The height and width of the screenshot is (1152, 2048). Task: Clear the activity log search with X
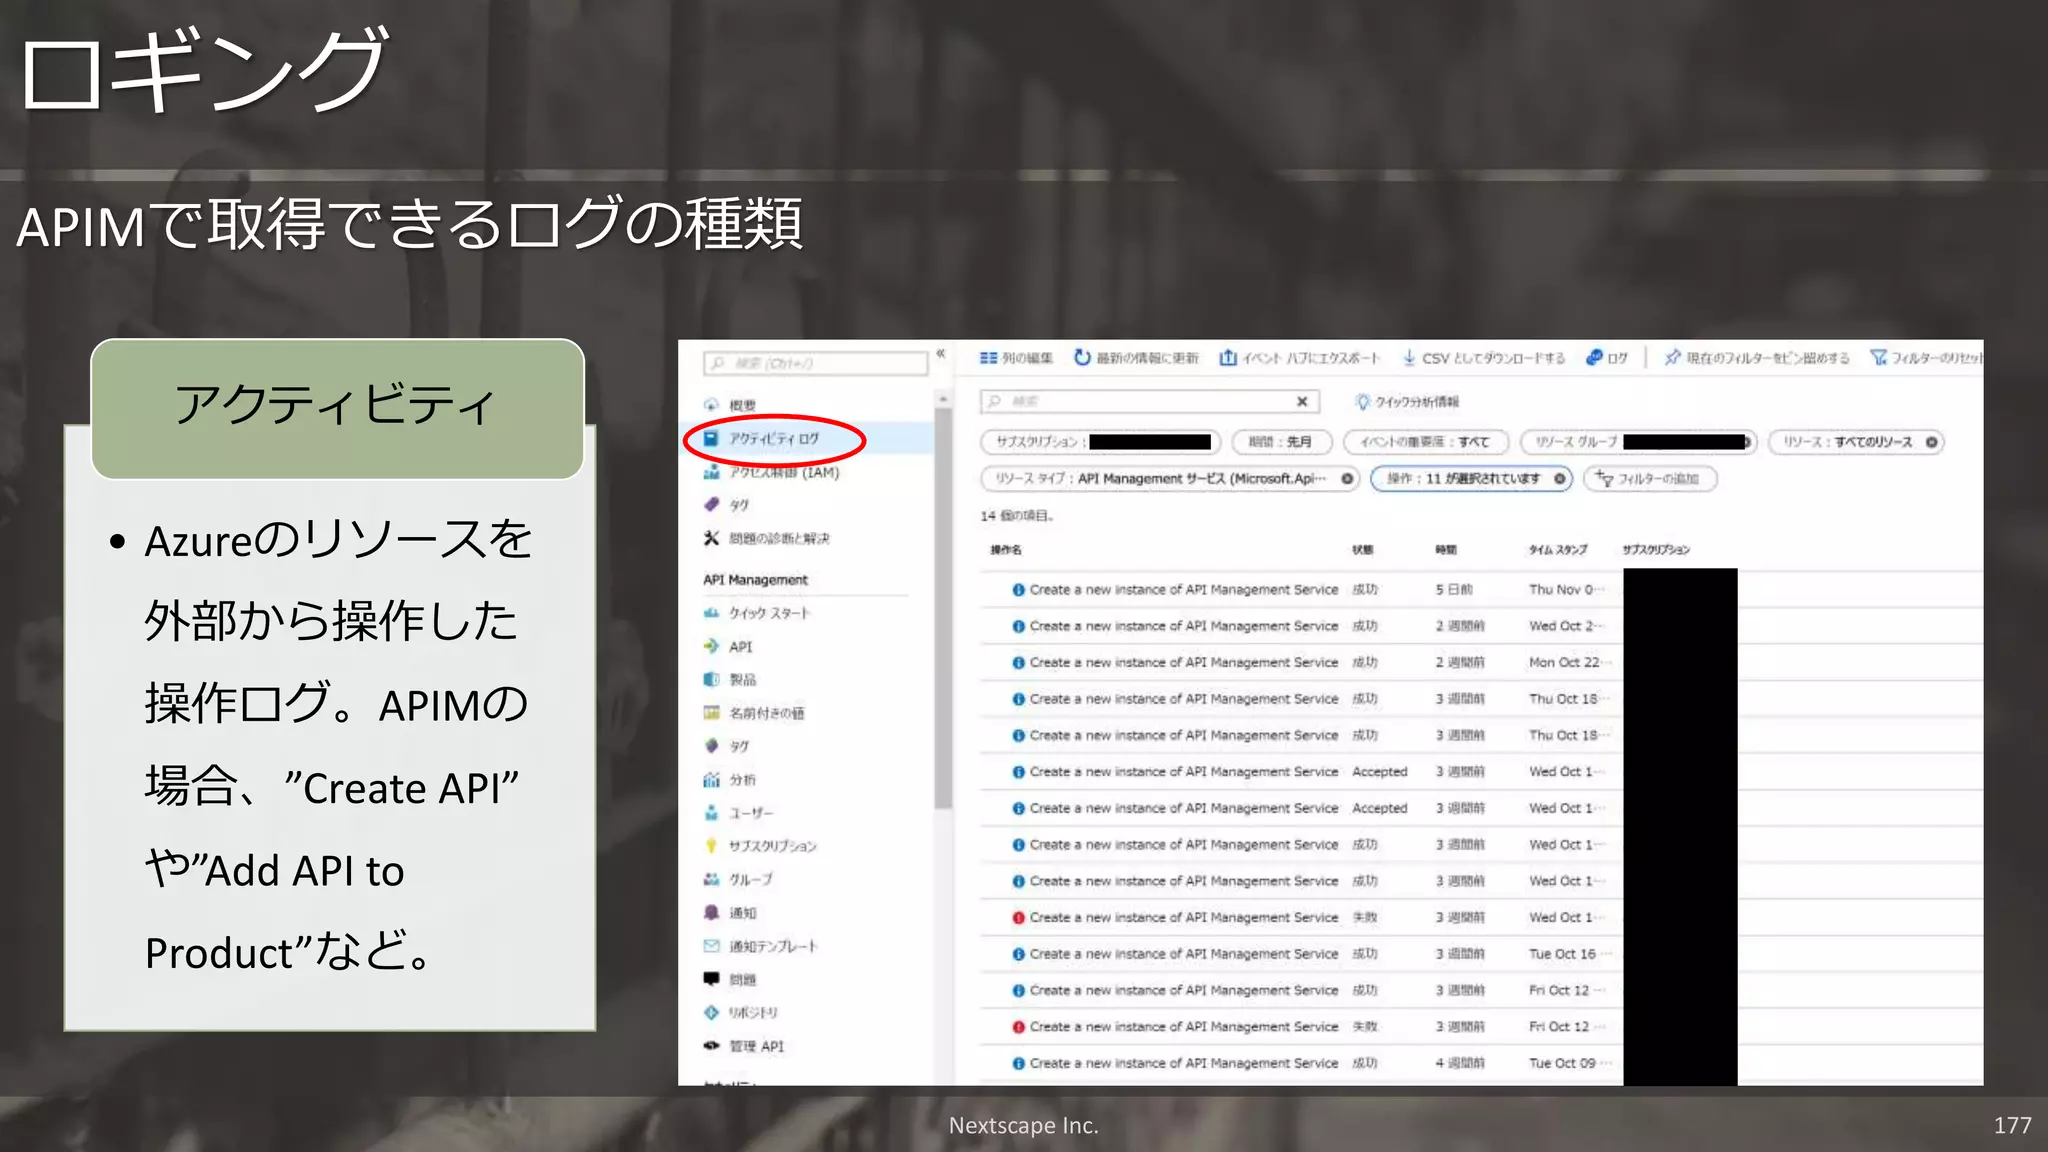pyautogui.click(x=1302, y=402)
